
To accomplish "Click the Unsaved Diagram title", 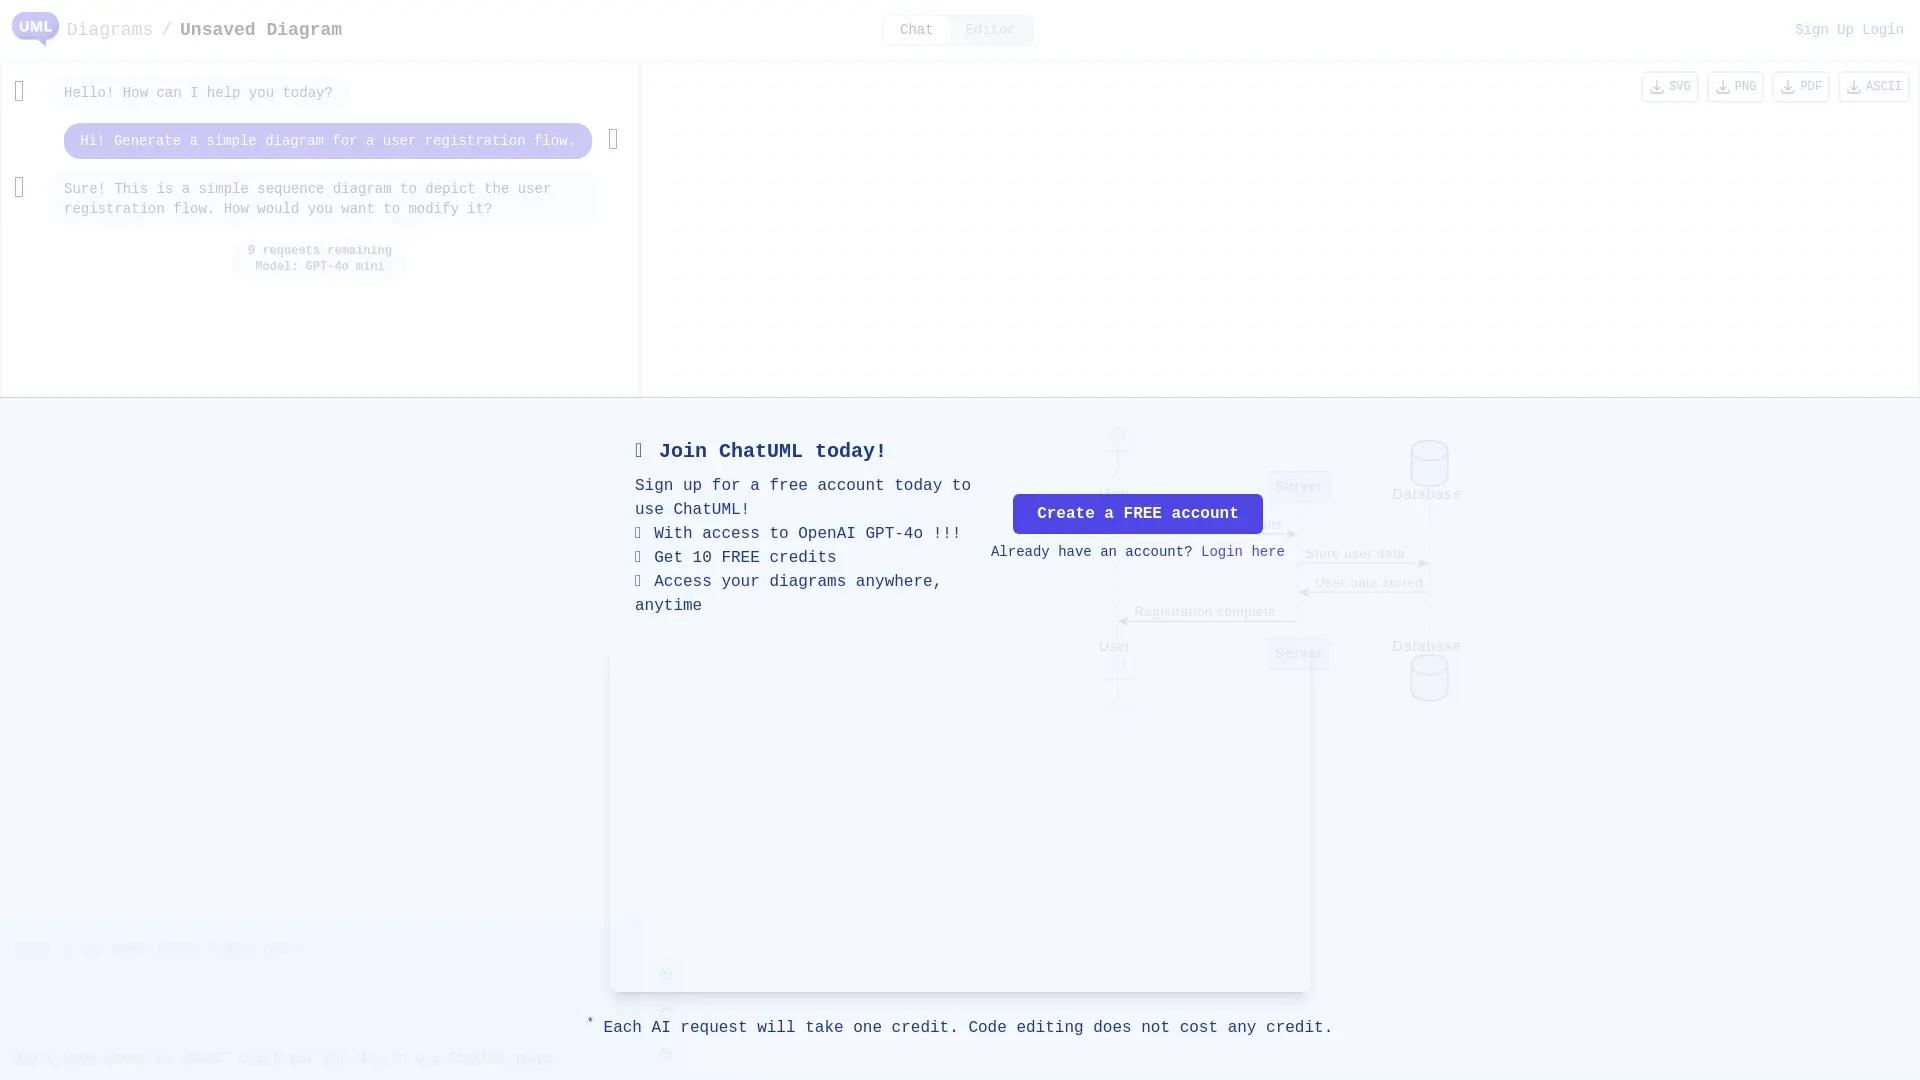I will [260, 29].
